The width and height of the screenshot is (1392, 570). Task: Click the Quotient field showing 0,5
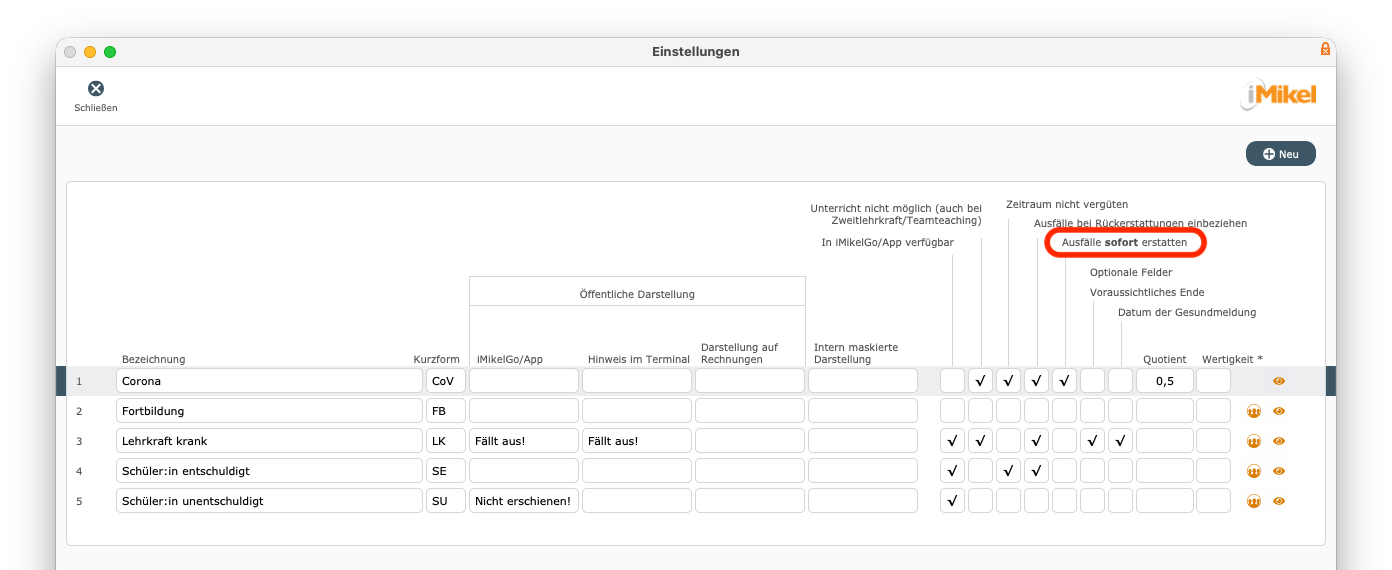click(1164, 381)
